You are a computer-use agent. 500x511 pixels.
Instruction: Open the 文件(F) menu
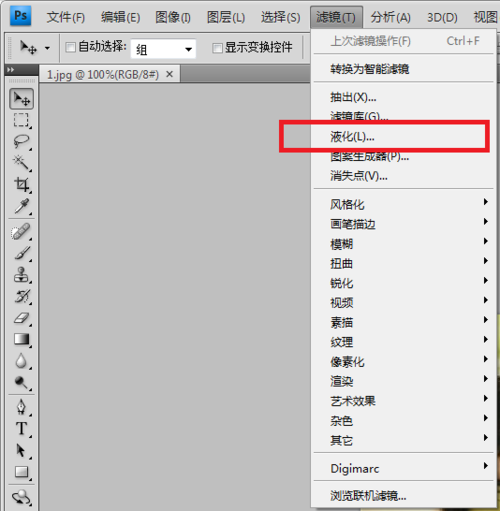66,17
